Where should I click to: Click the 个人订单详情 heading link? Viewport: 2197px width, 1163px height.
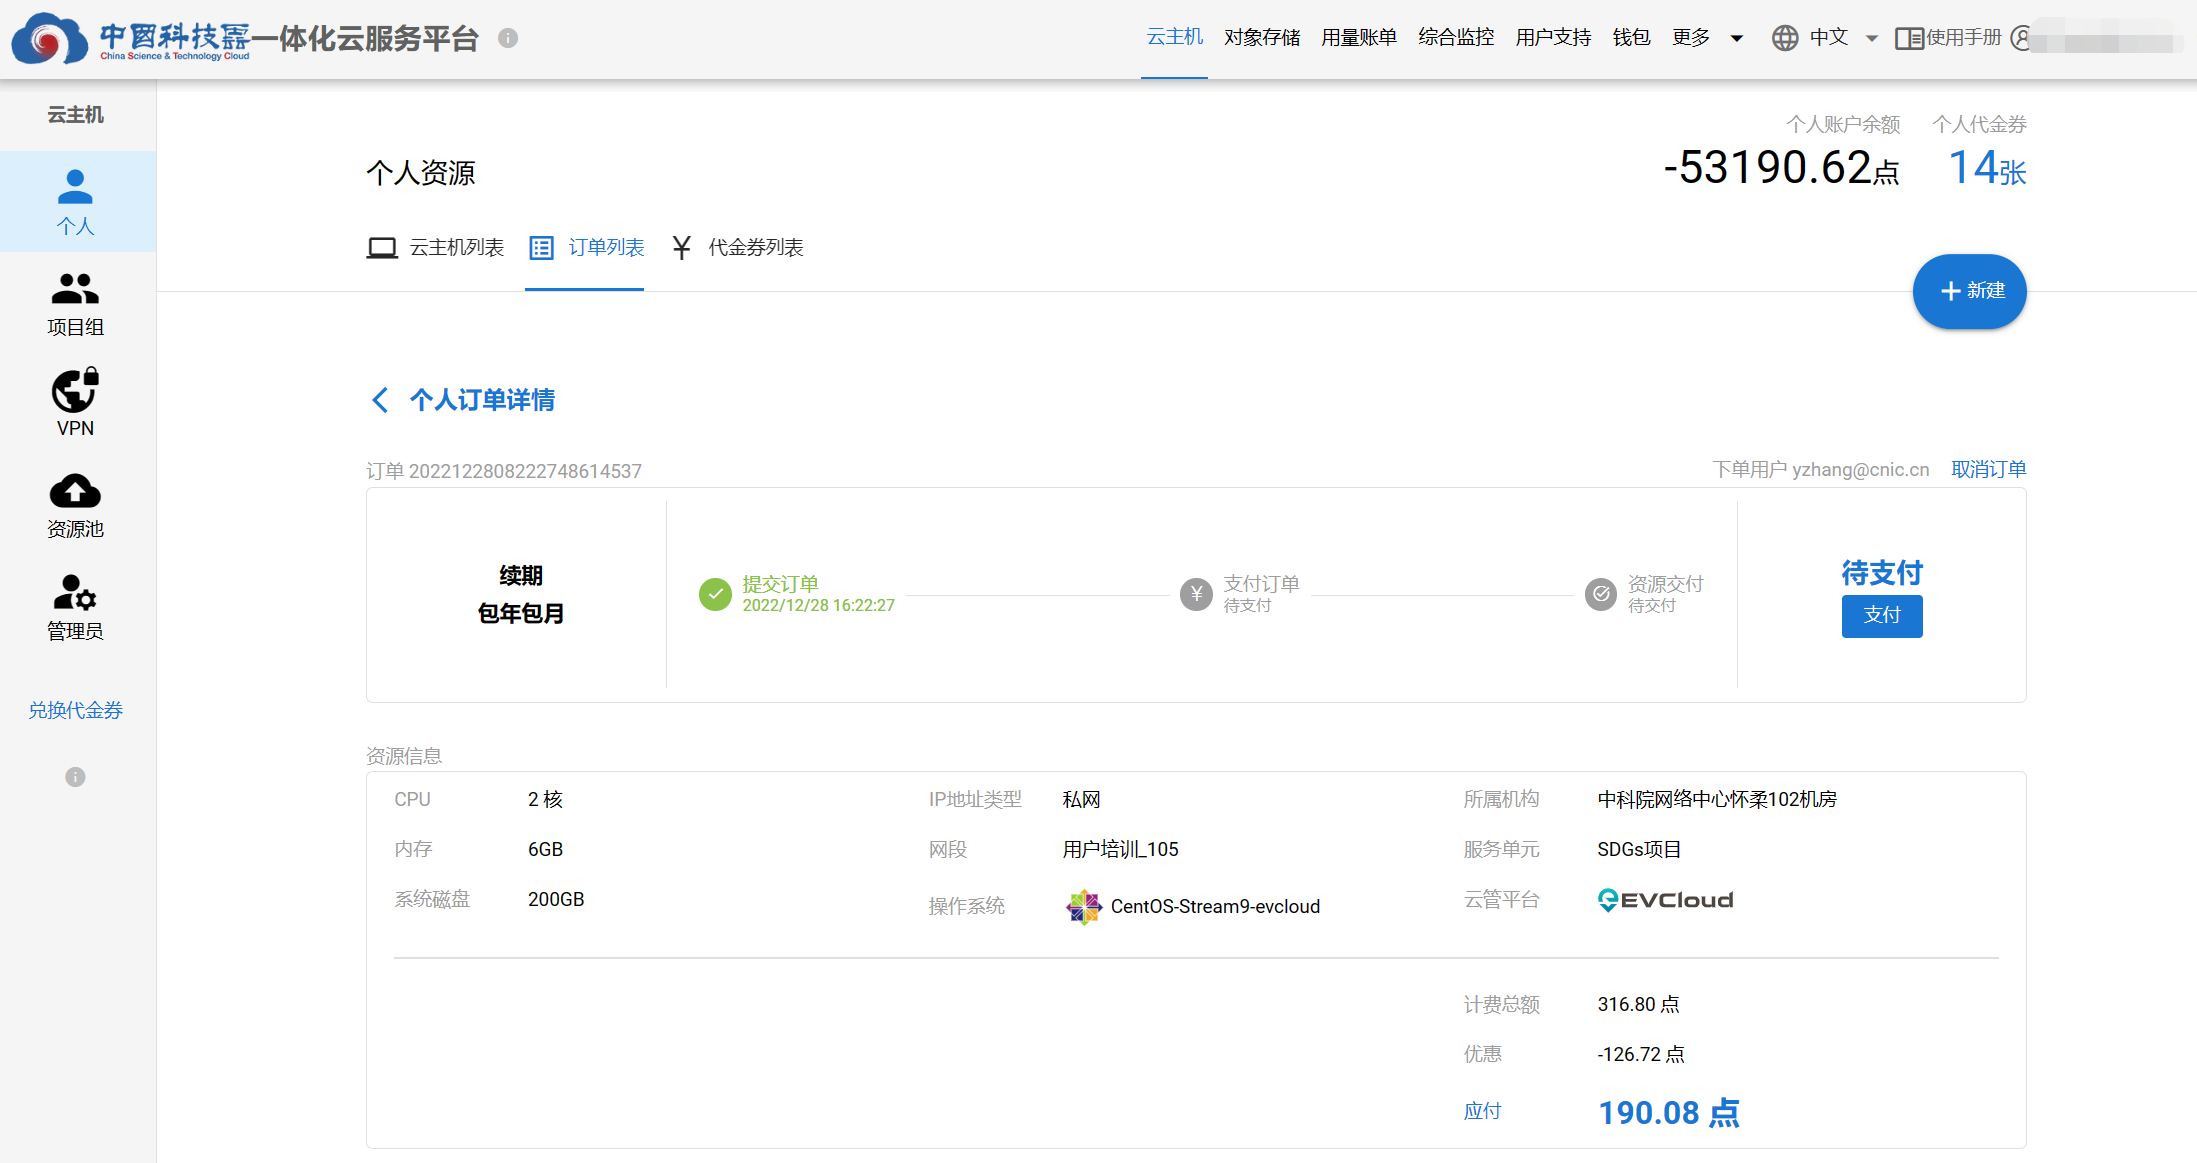click(482, 400)
